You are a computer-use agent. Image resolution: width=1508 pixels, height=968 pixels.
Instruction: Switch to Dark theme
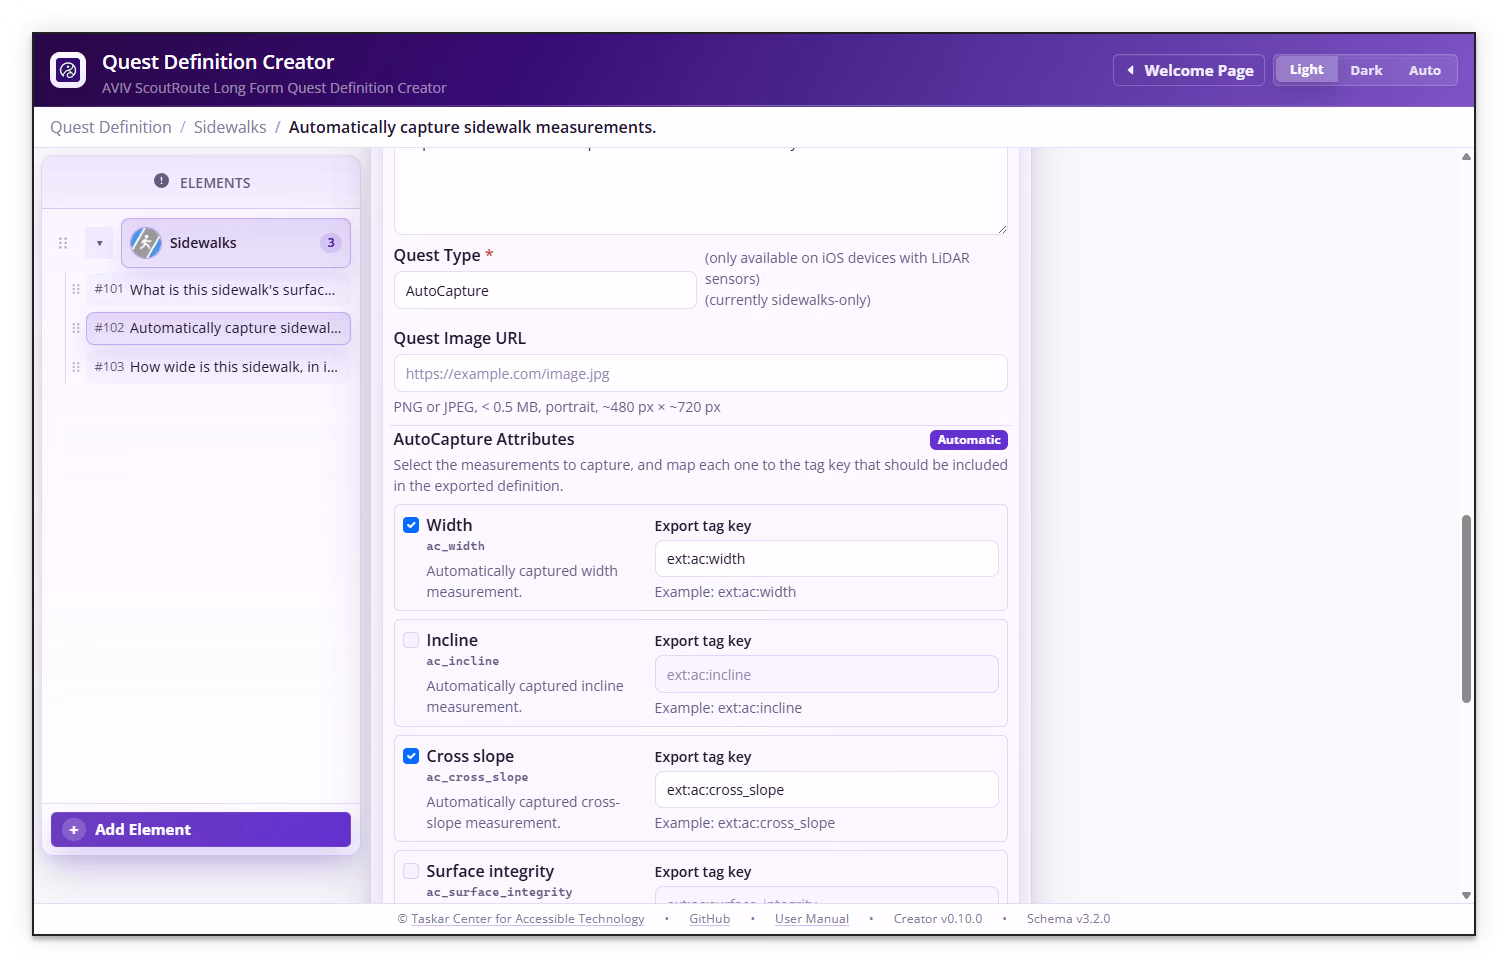pos(1366,70)
